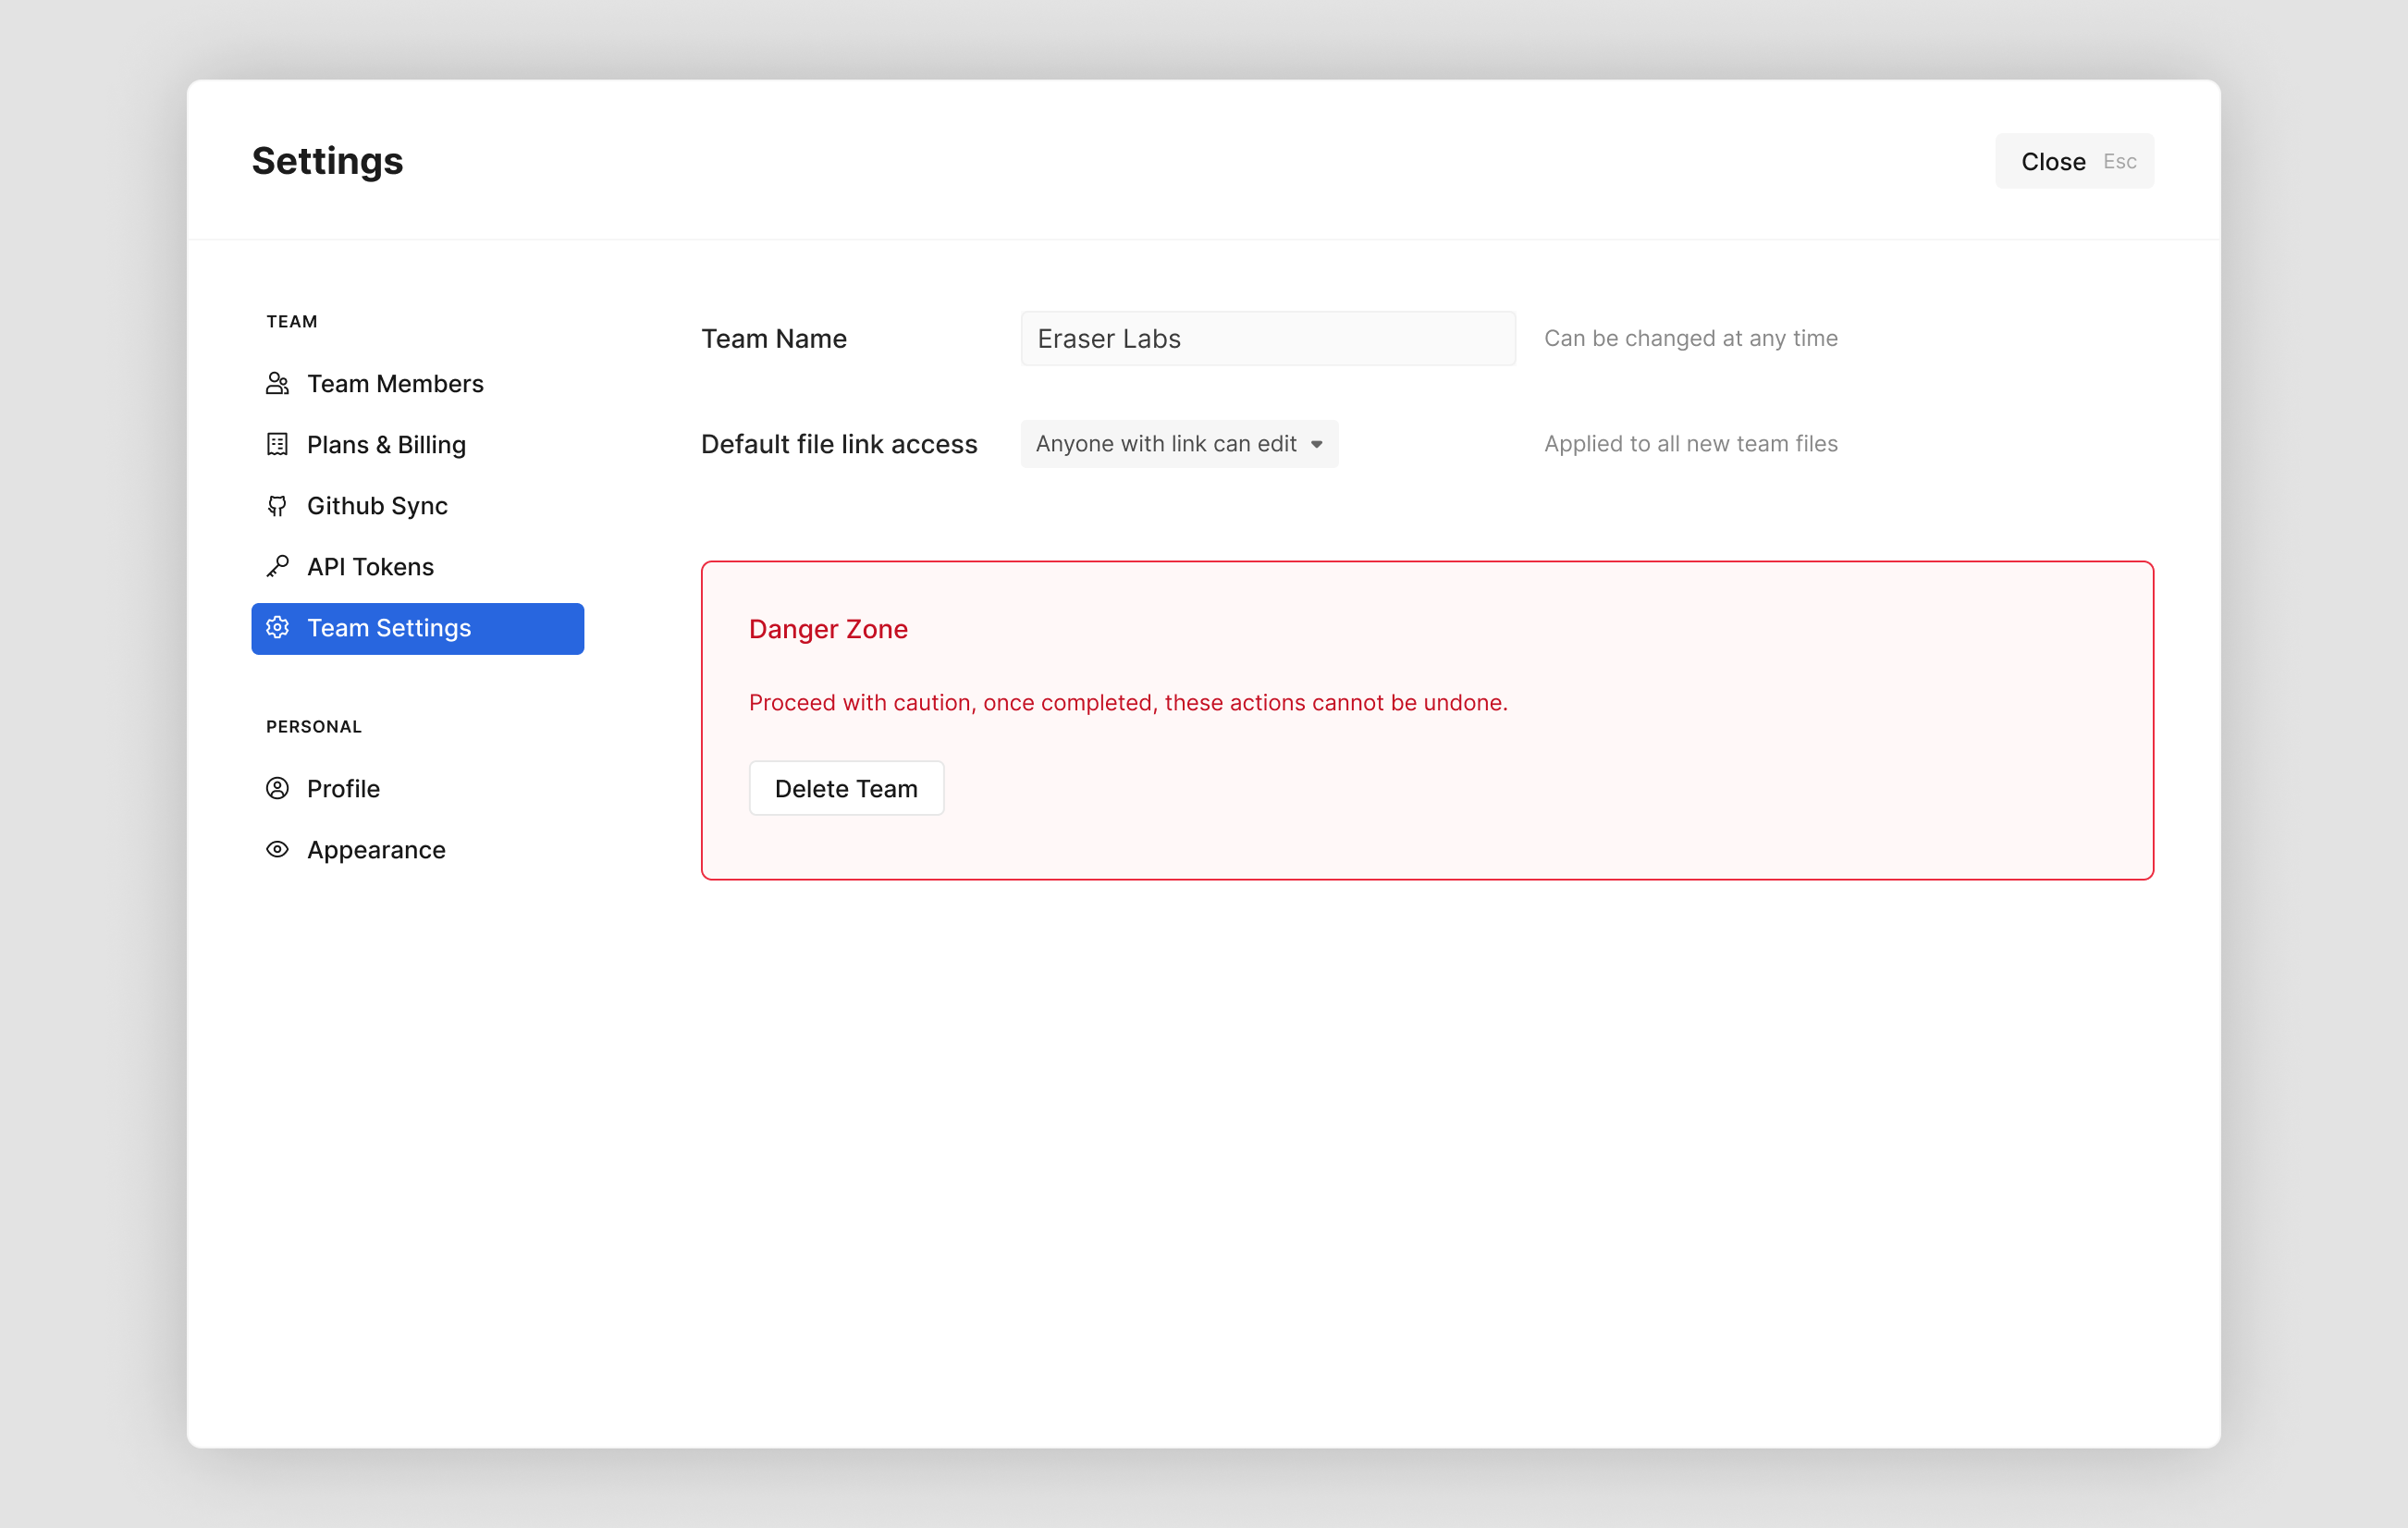Go to Plans & Billing
Screen dimensions: 2408x1528
(x=386, y=445)
